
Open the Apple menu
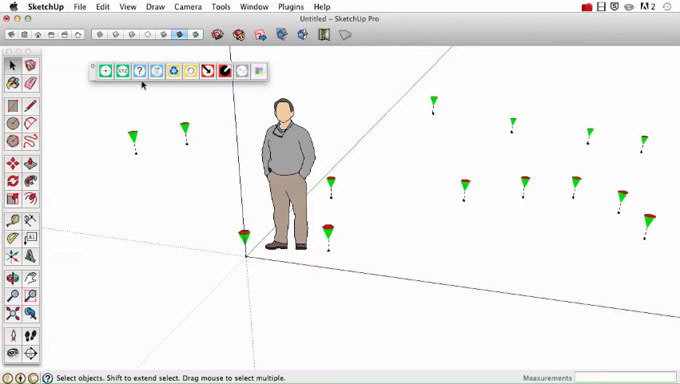point(14,7)
